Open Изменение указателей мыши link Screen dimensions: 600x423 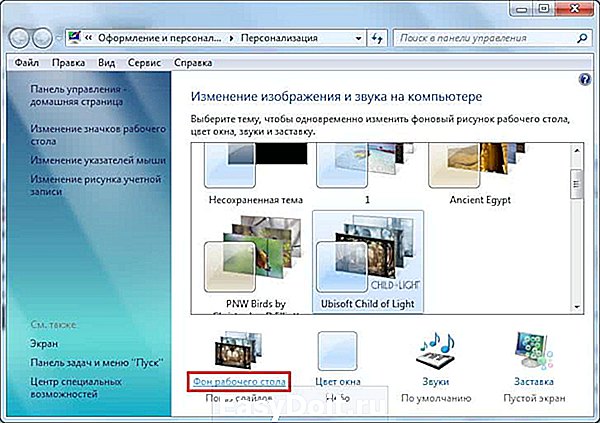(x=98, y=160)
